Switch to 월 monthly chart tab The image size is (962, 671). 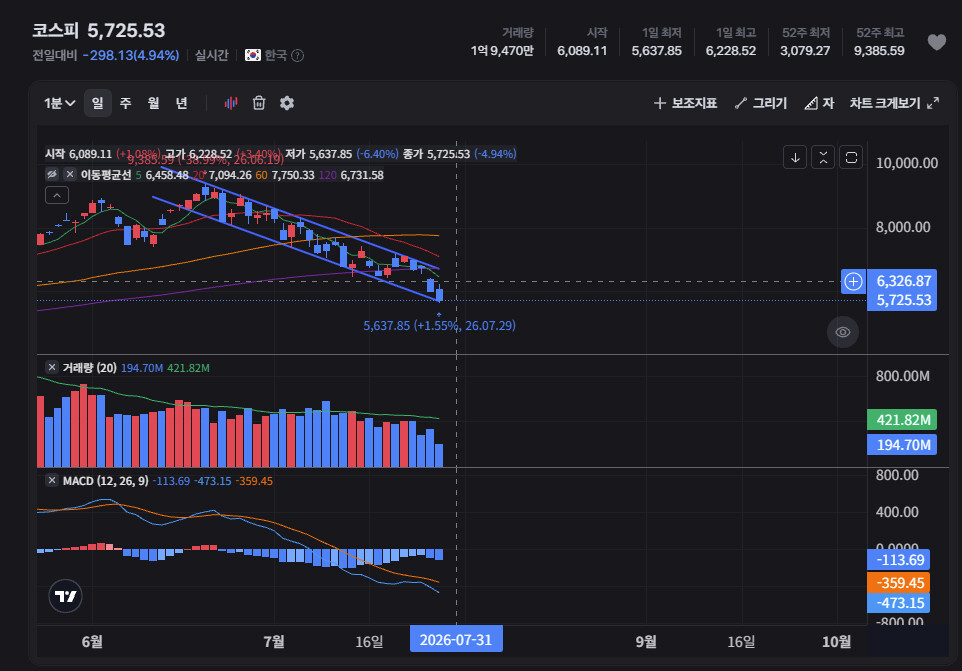coord(153,103)
